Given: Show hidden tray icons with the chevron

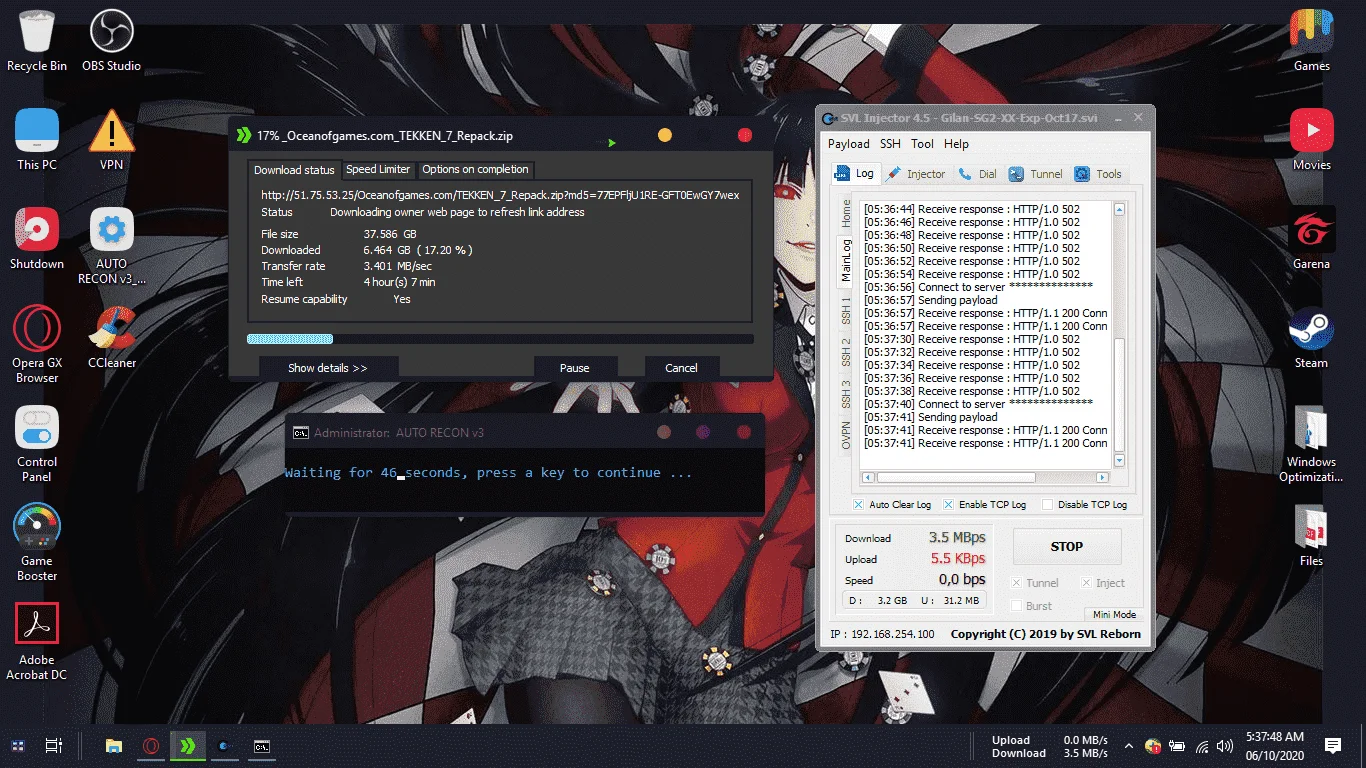Looking at the screenshot, I should pos(1129,746).
